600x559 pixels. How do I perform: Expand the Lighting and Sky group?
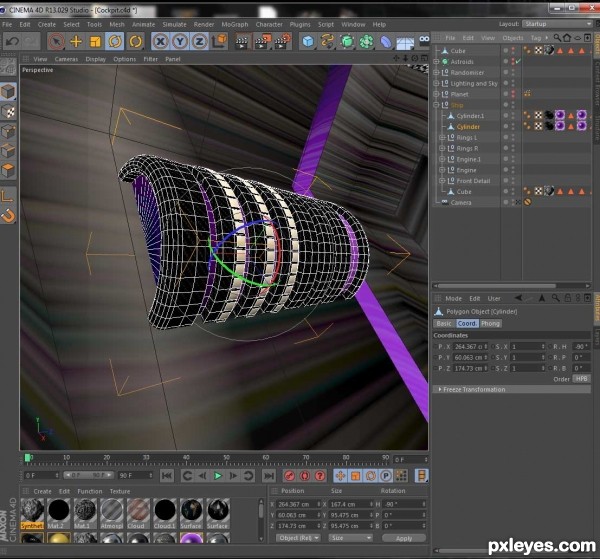point(436,83)
